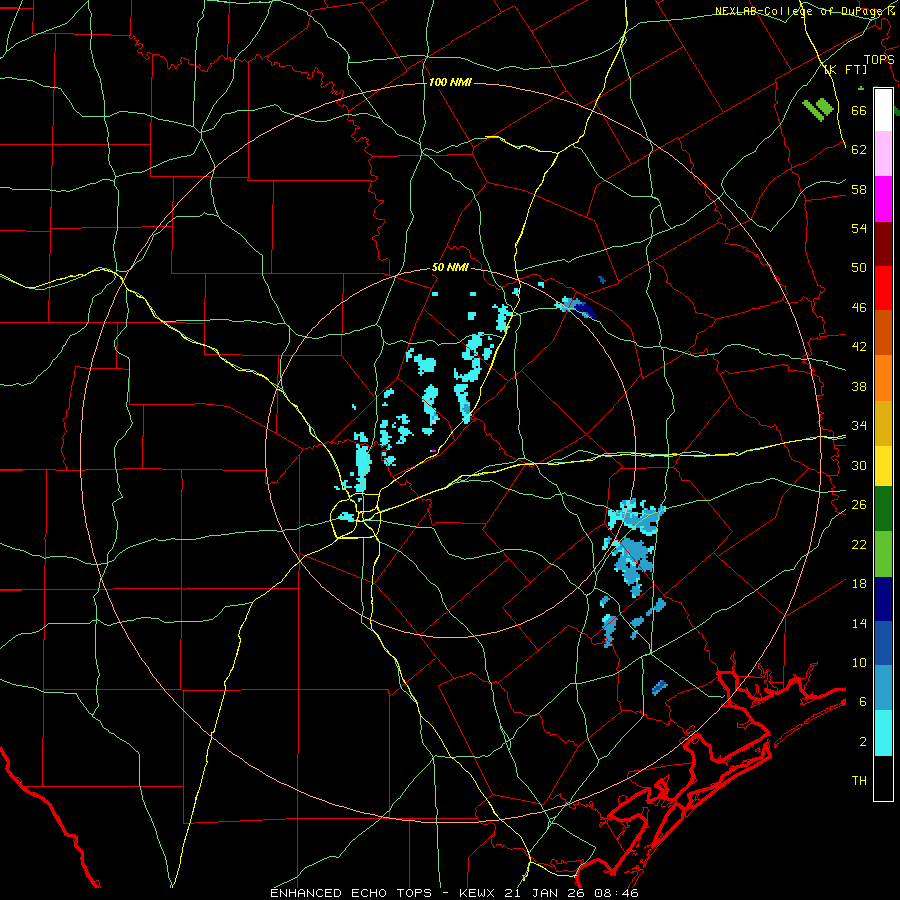900x900 pixels.
Task: Click the legend value '54'
Action: [x=859, y=228]
